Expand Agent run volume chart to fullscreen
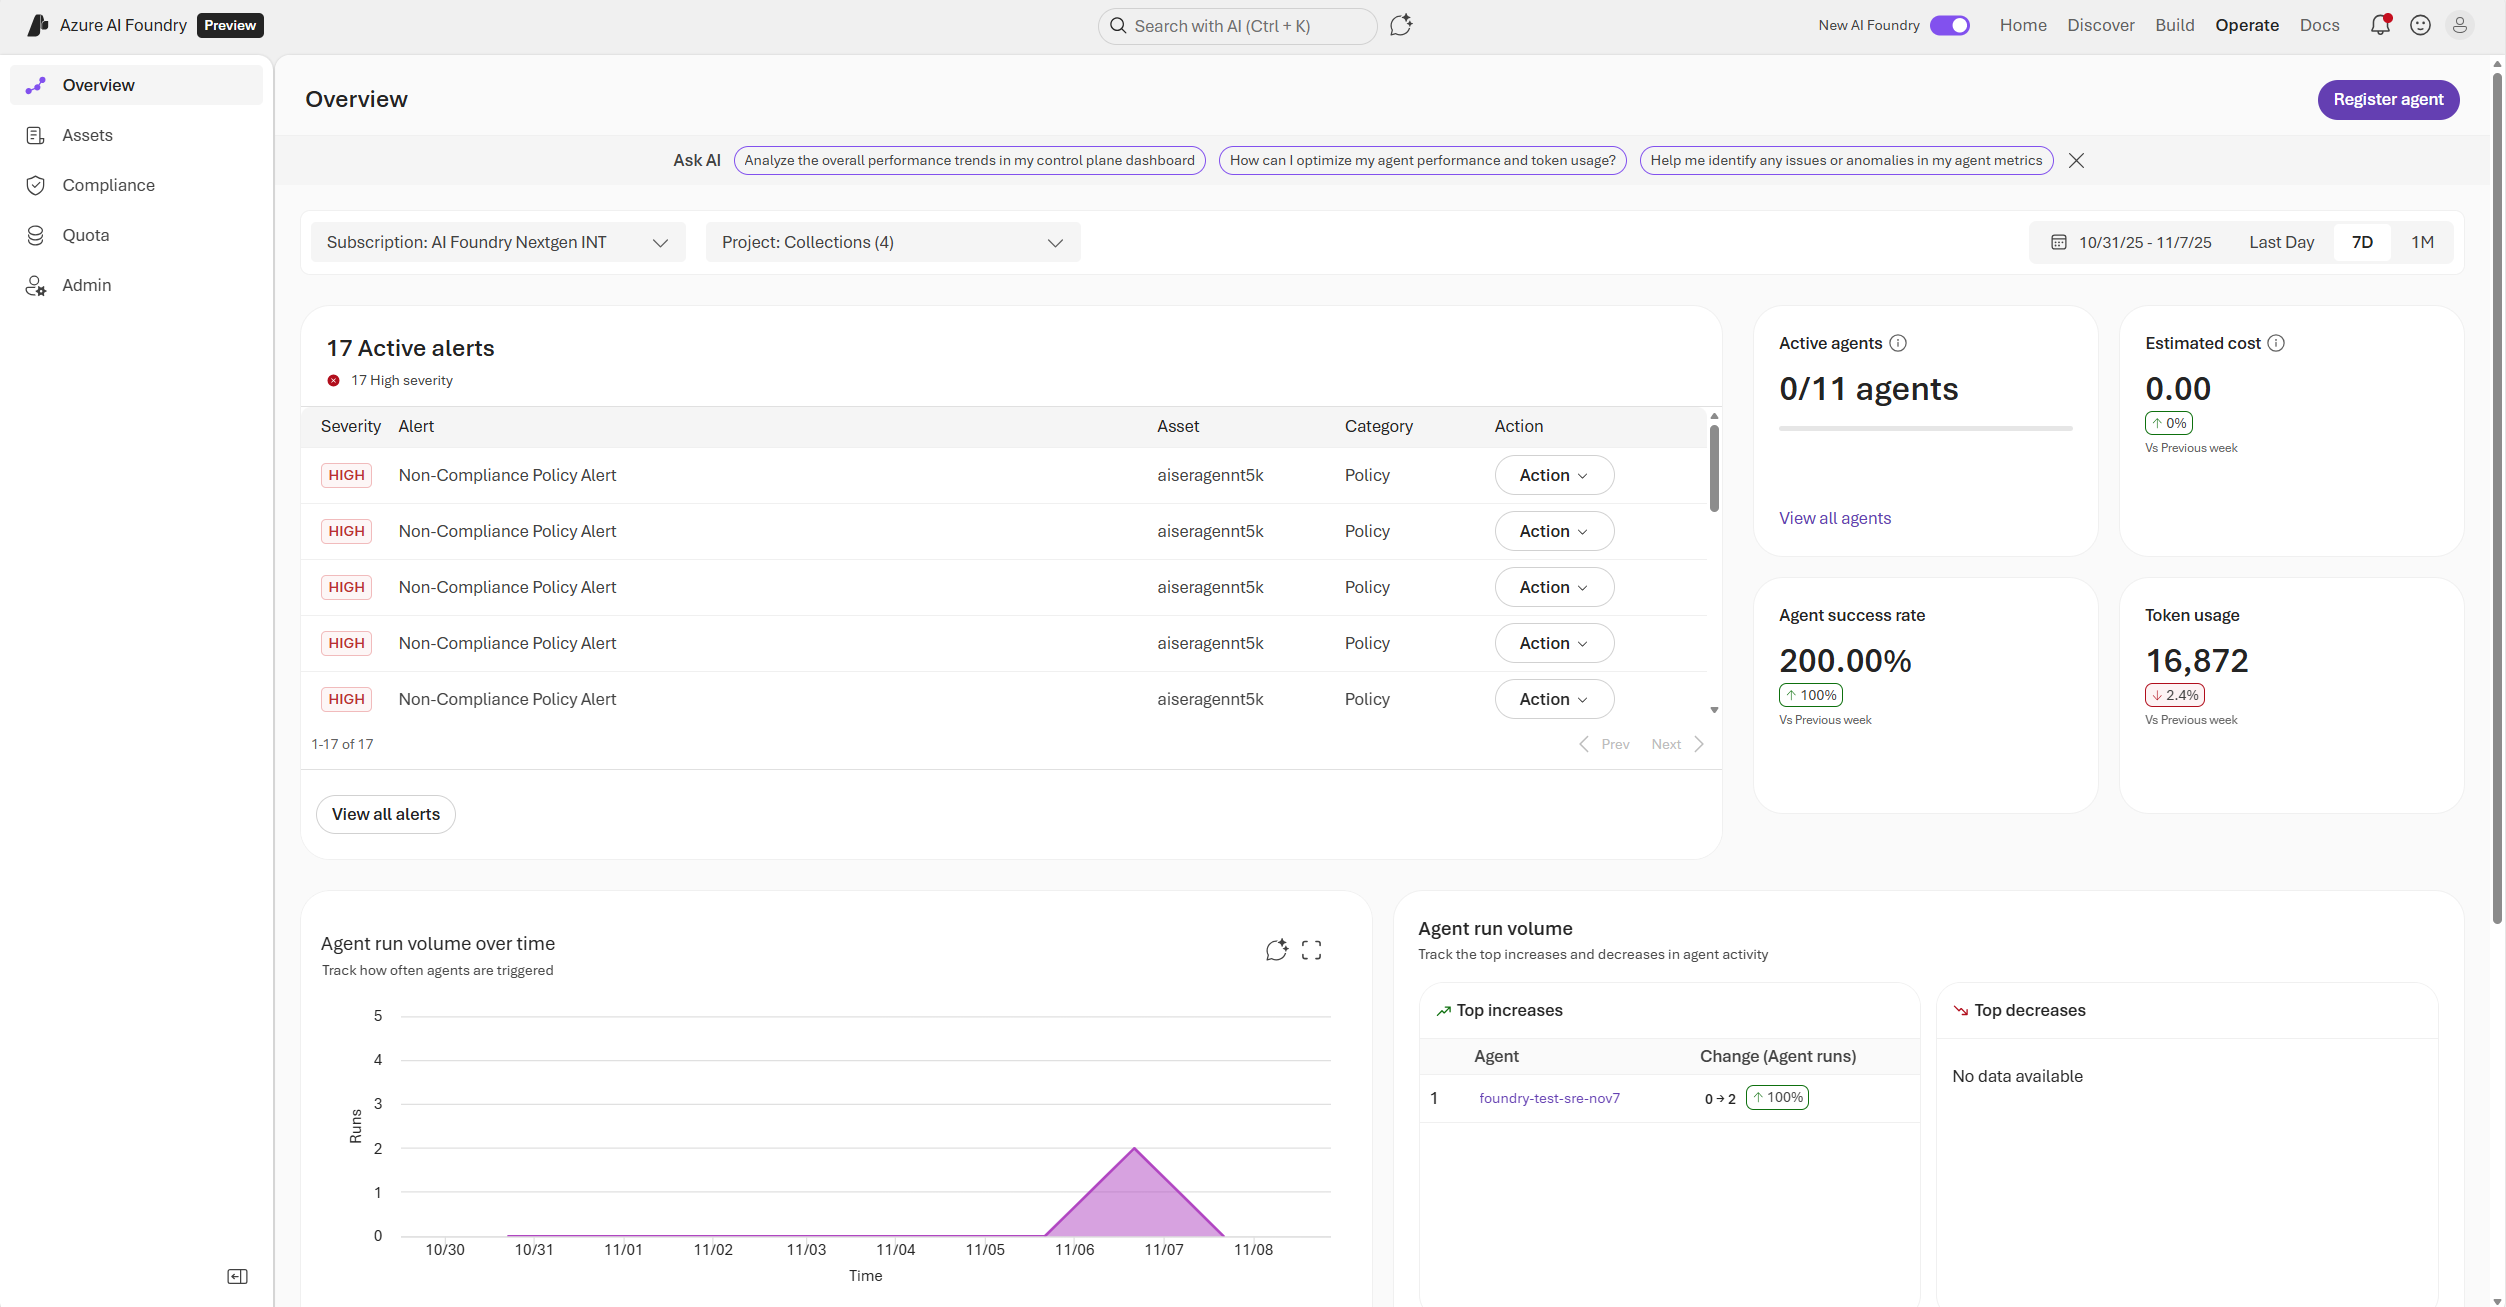This screenshot has width=2506, height=1307. [x=1311, y=949]
